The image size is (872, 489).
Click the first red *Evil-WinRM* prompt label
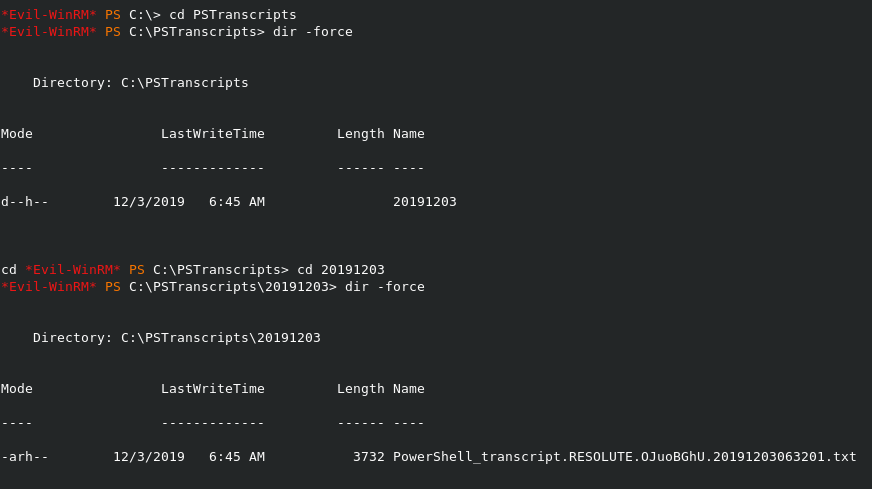pos(49,15)
